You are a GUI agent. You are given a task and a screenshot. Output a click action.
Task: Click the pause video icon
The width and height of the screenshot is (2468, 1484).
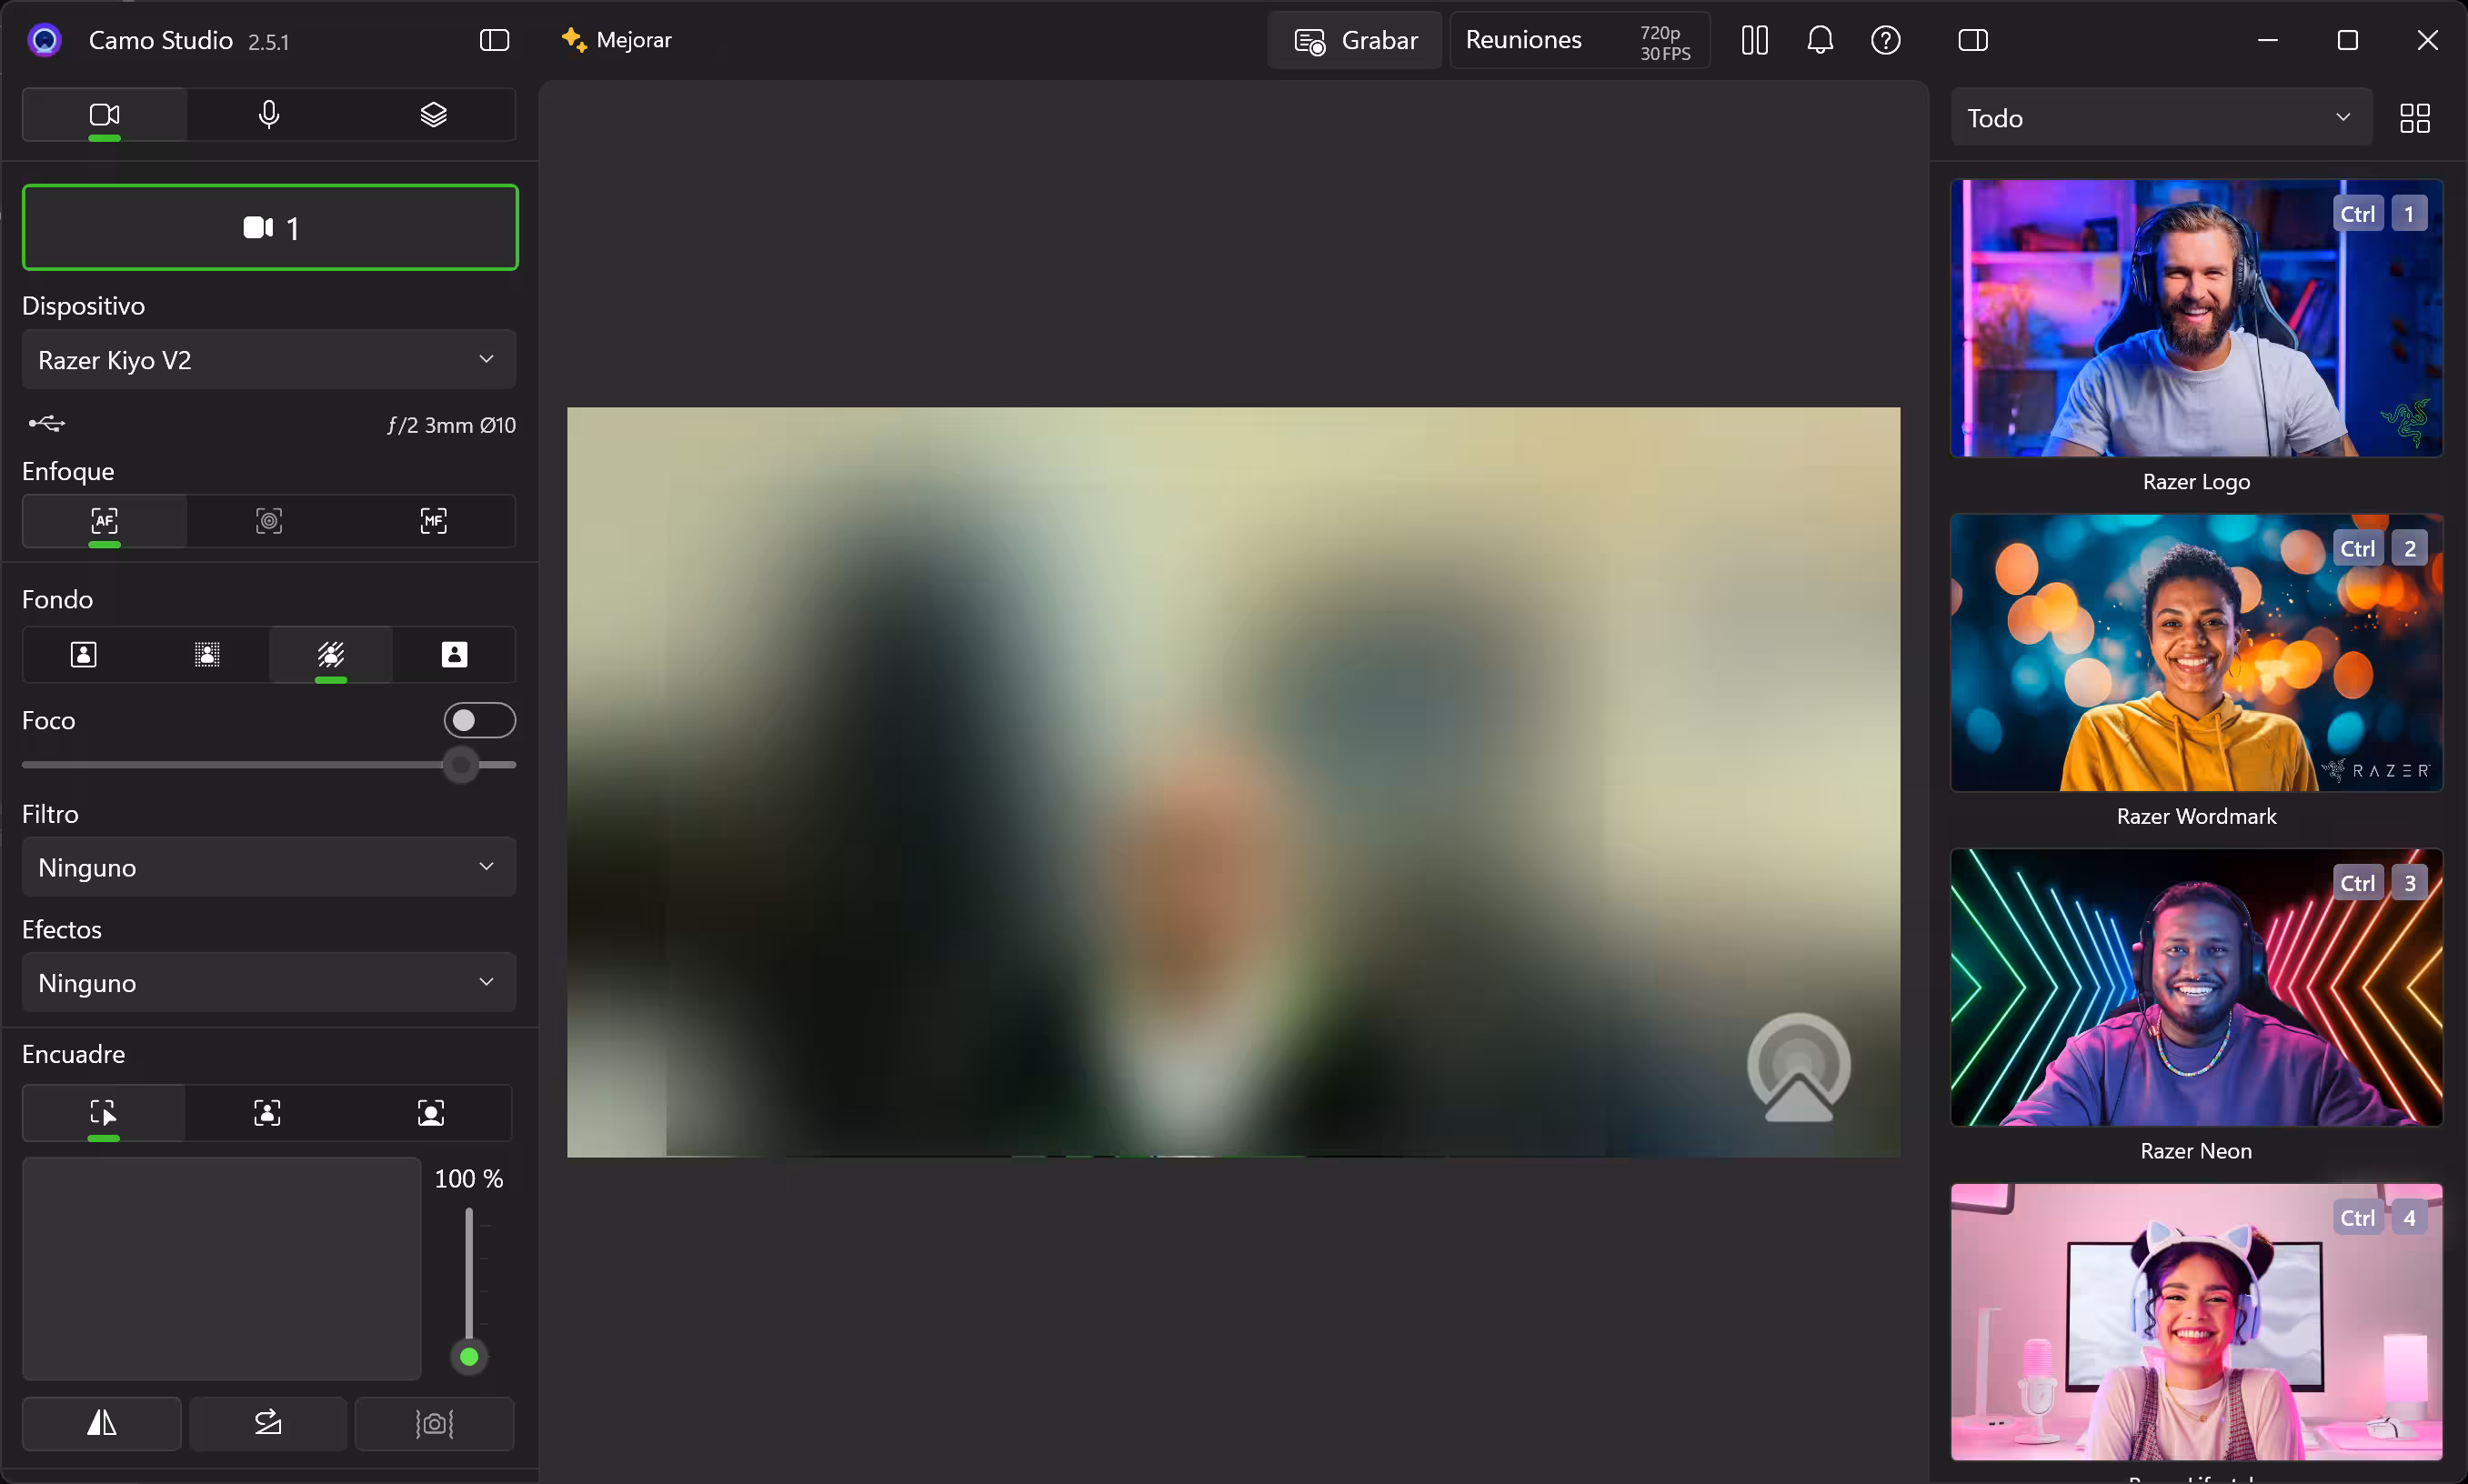point(1754,40)
